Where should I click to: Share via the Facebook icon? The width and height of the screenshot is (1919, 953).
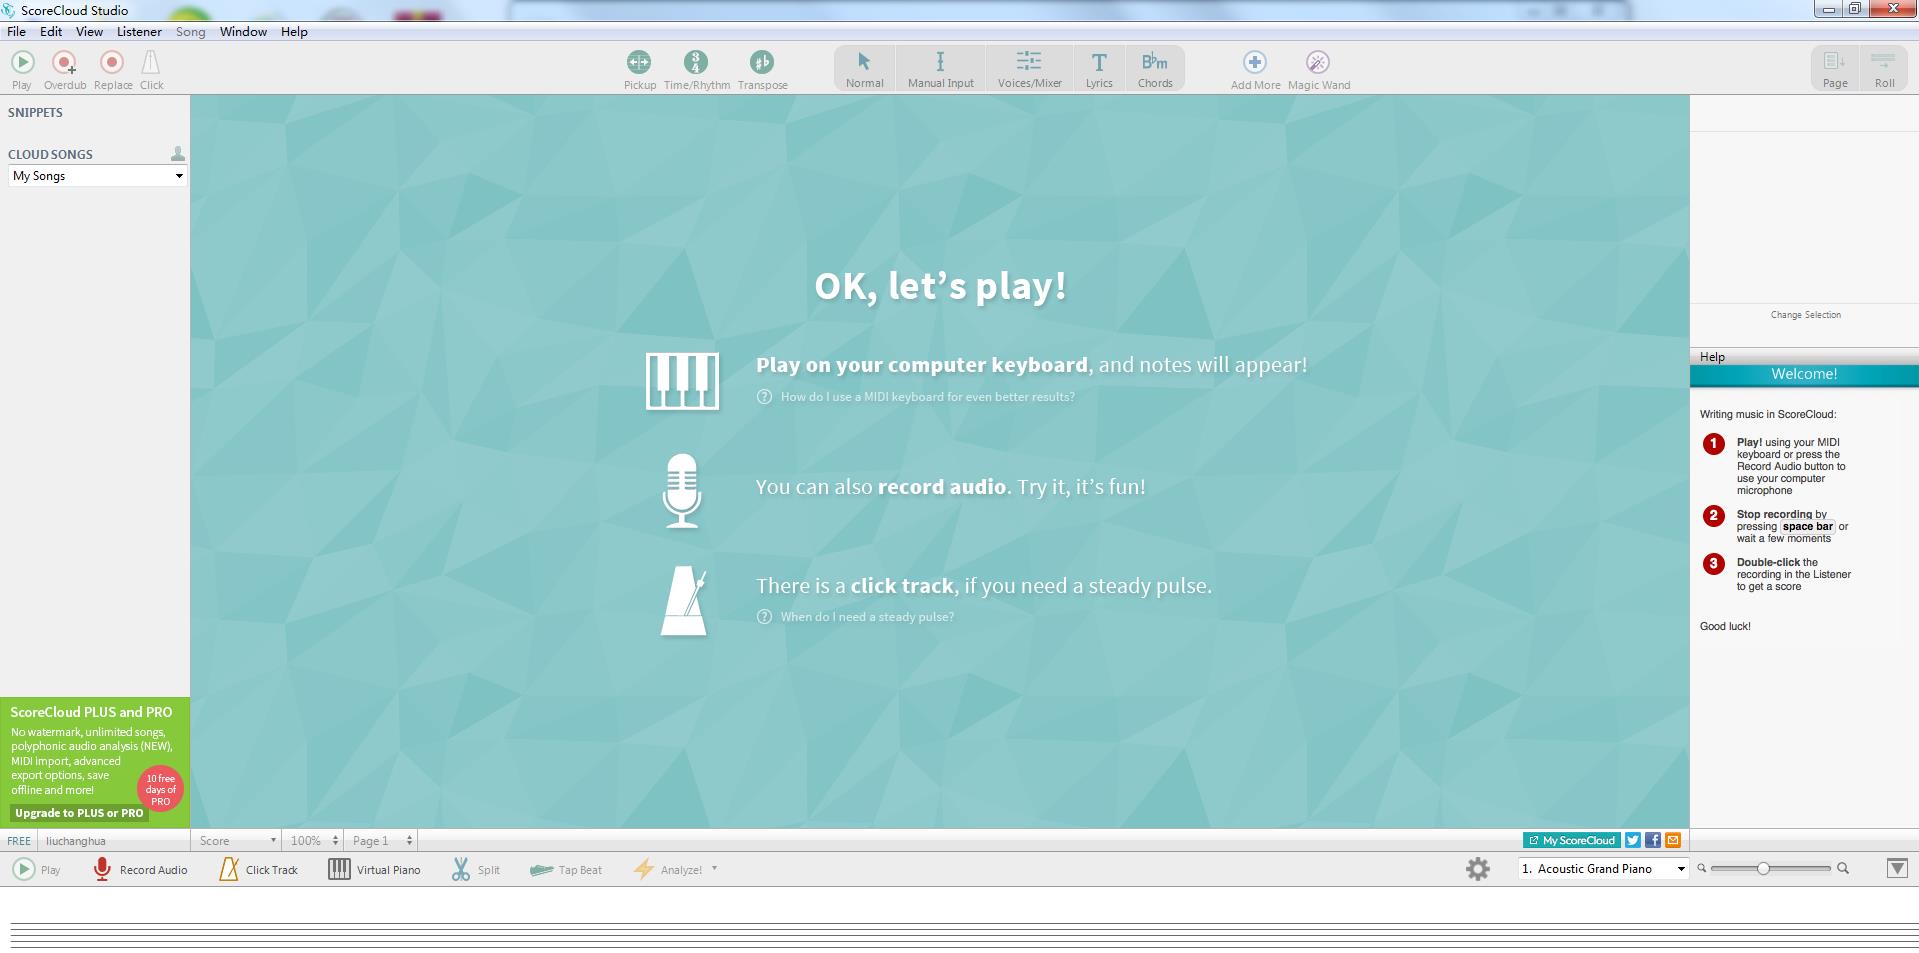(1653, 841)
